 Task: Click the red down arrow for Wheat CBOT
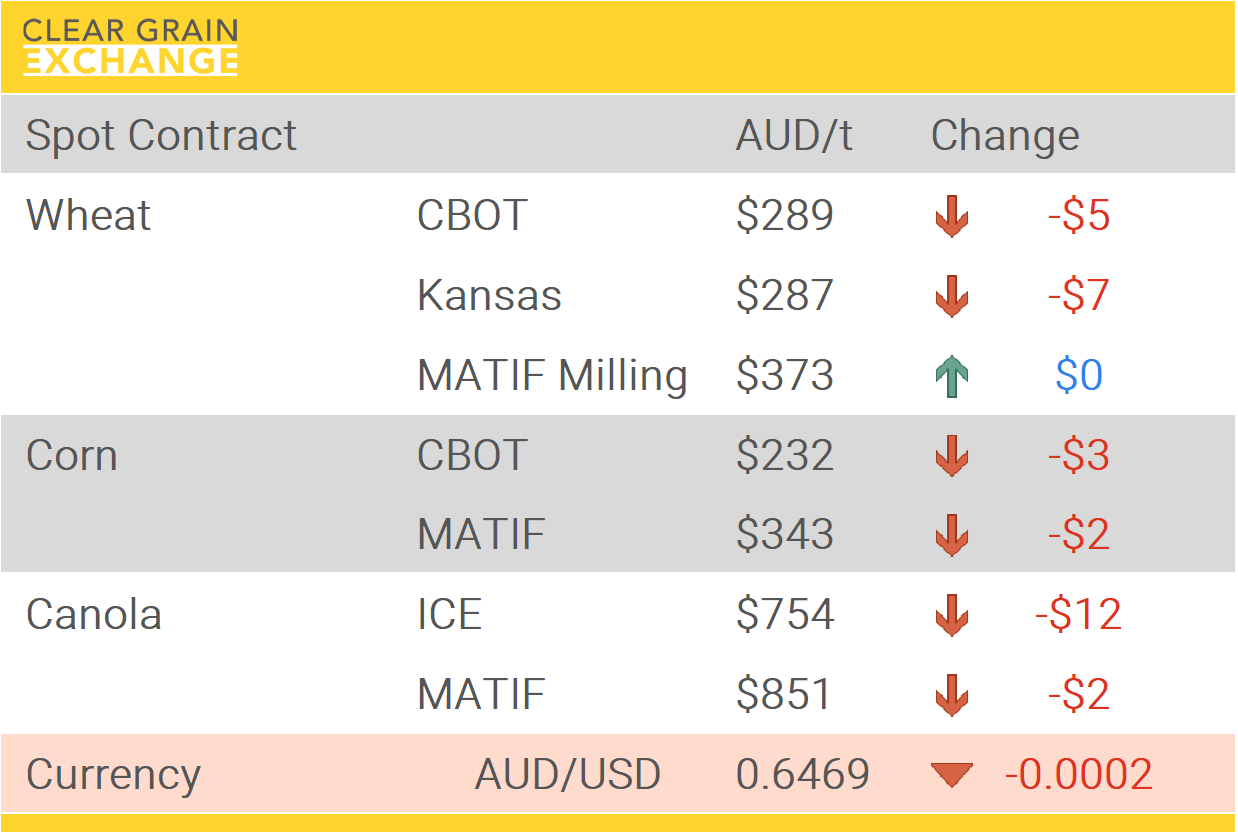coord(951,216)
